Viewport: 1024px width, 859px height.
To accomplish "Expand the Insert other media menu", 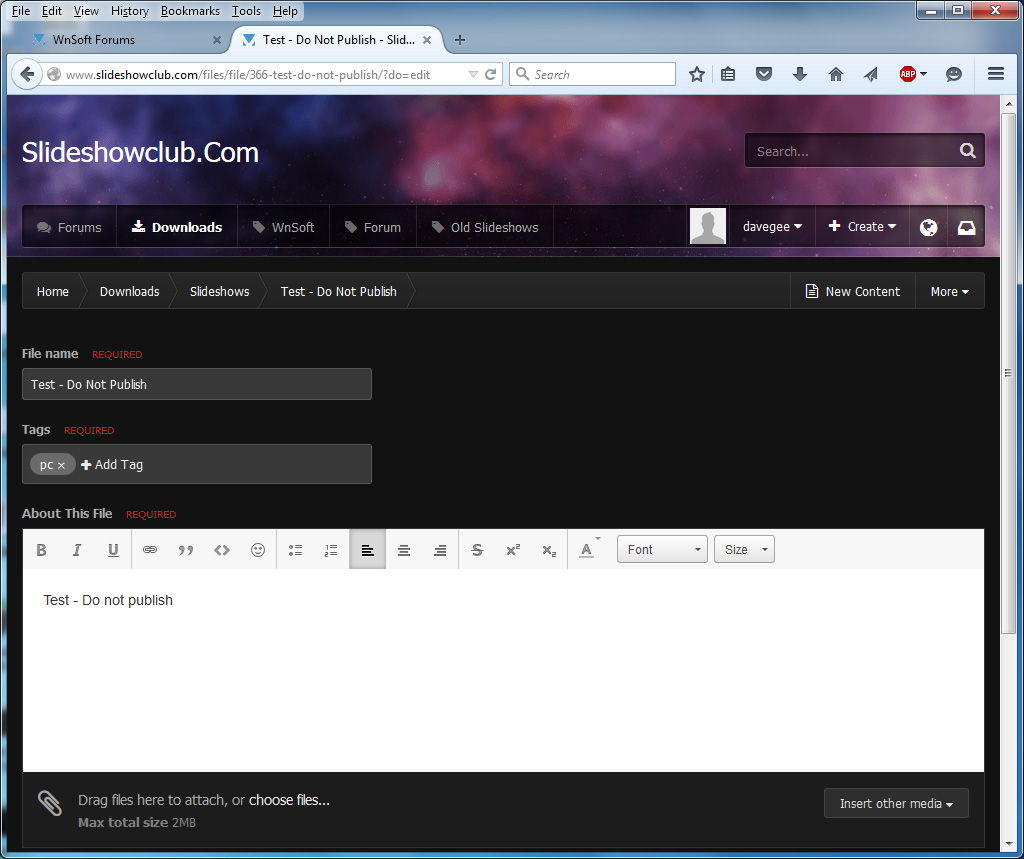I will tap(895, 804).
